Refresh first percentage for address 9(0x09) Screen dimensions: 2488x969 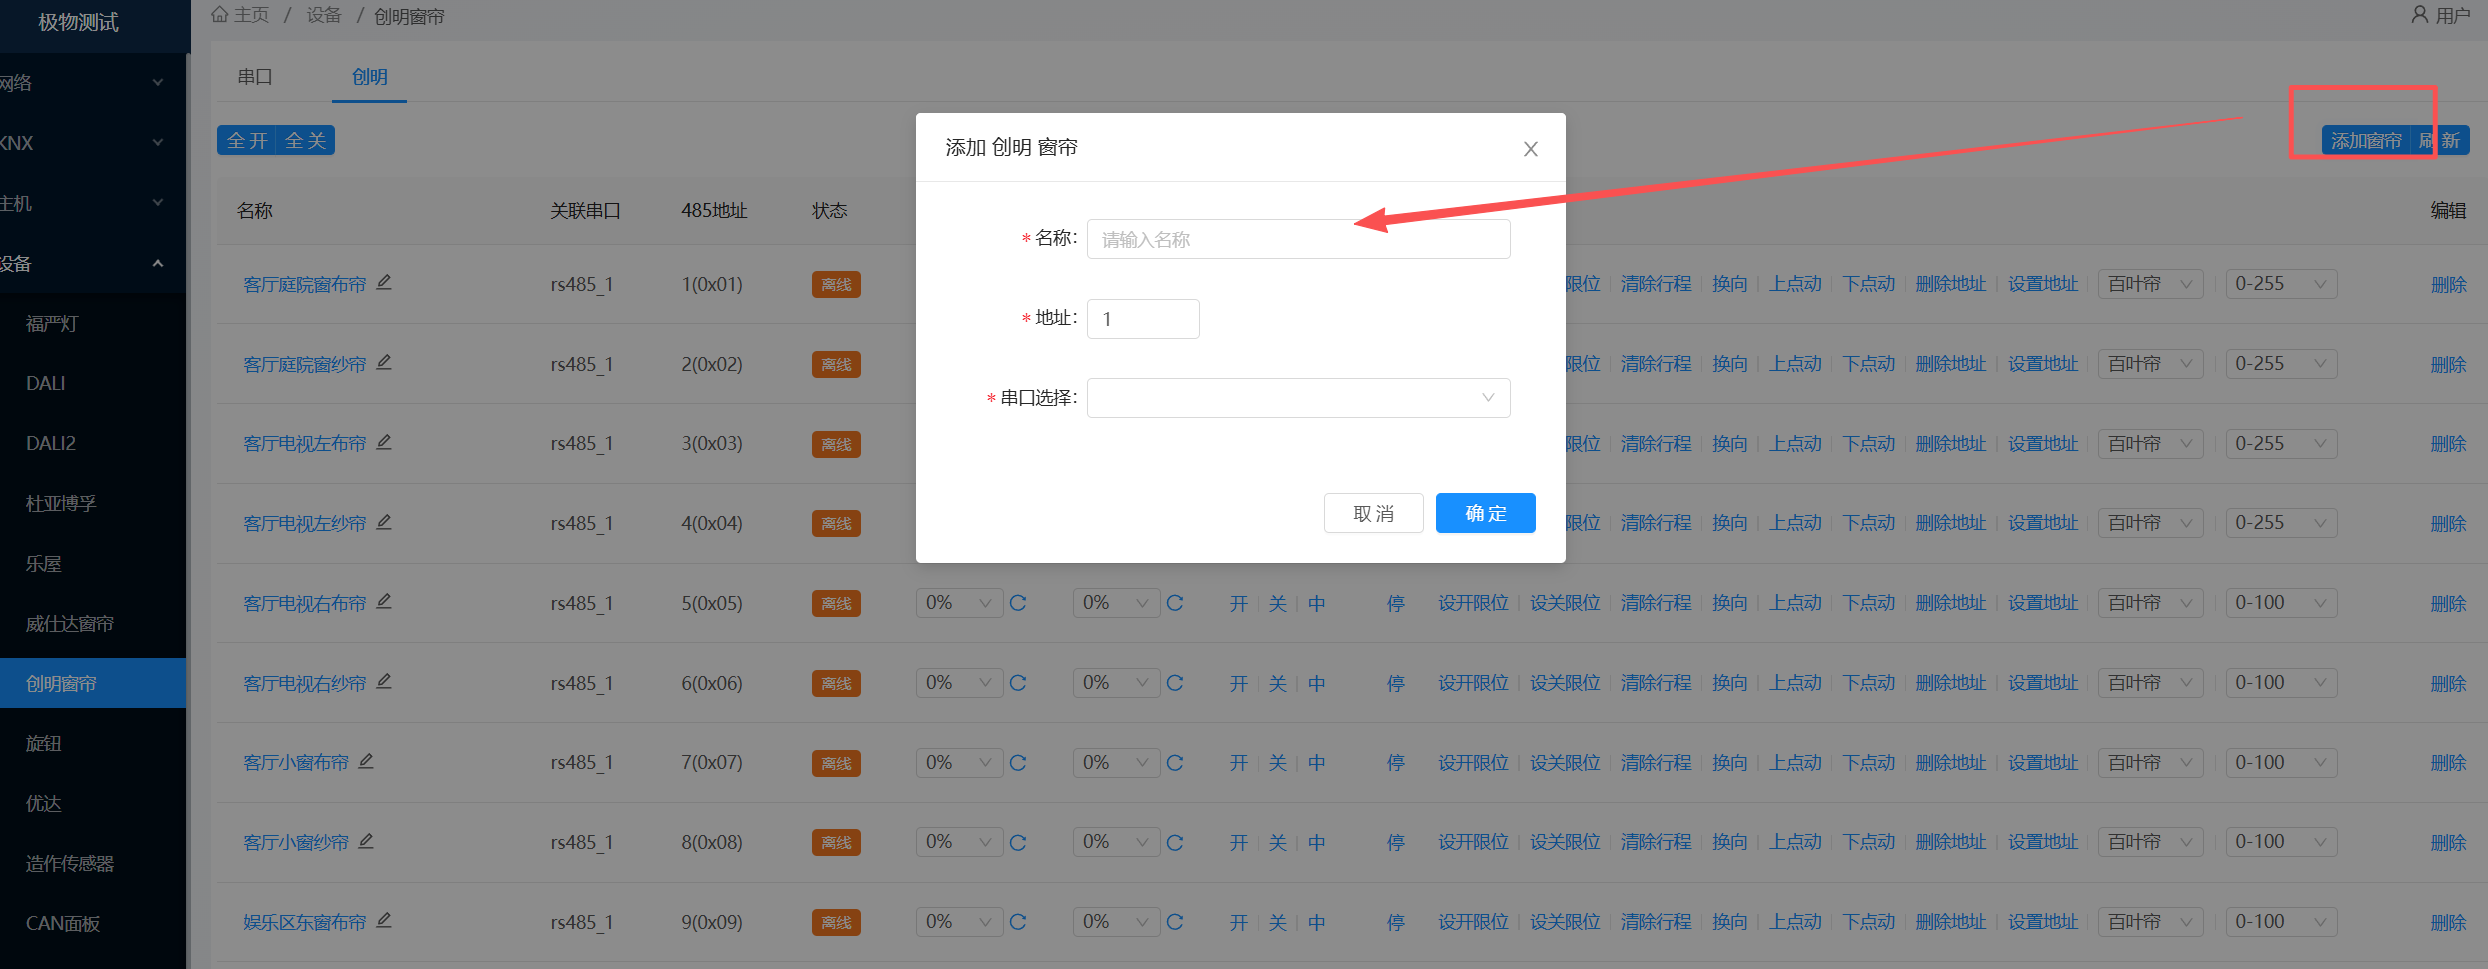coord(1018,922)
